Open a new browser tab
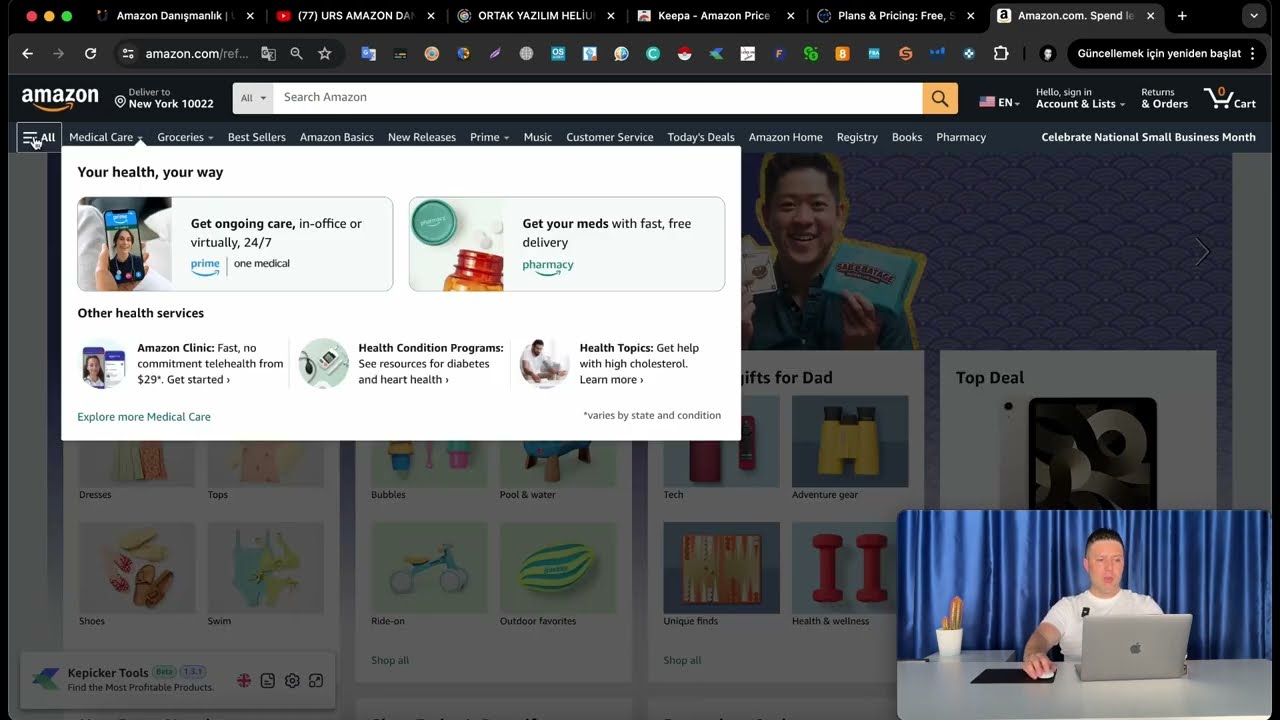The image size is (1280, 720). click(x=1182, y=16)
